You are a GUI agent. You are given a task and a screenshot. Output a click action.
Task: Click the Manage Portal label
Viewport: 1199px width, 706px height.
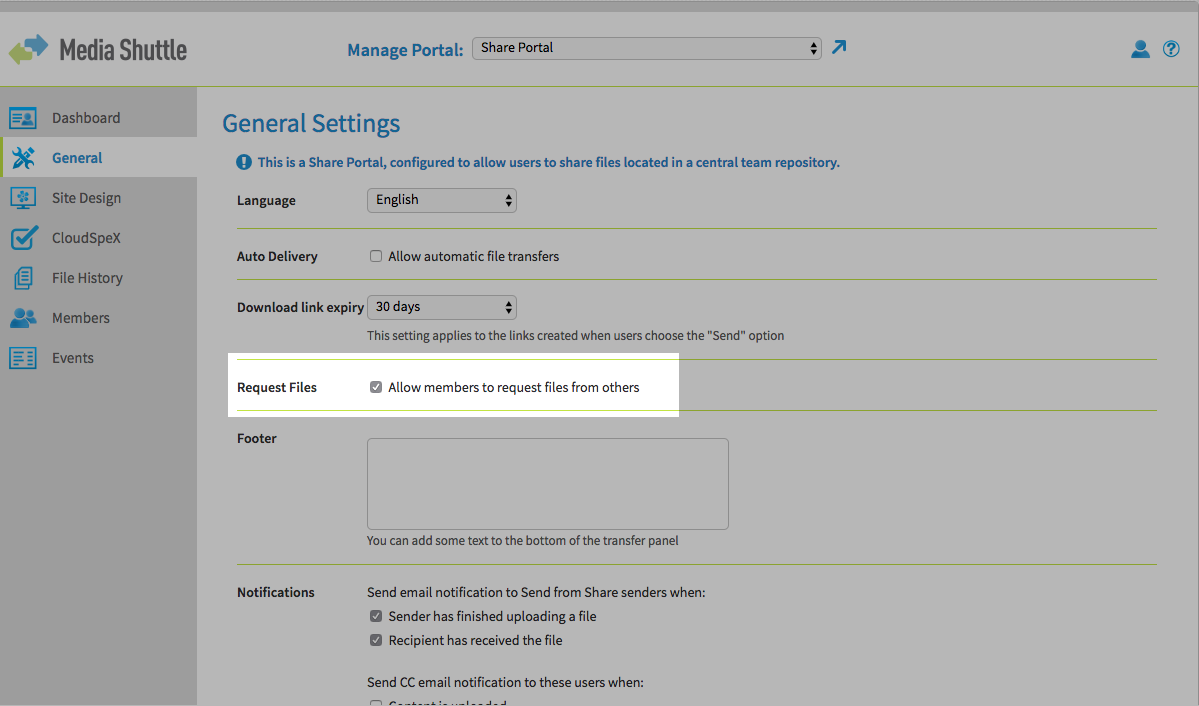[x=405, y=50]
